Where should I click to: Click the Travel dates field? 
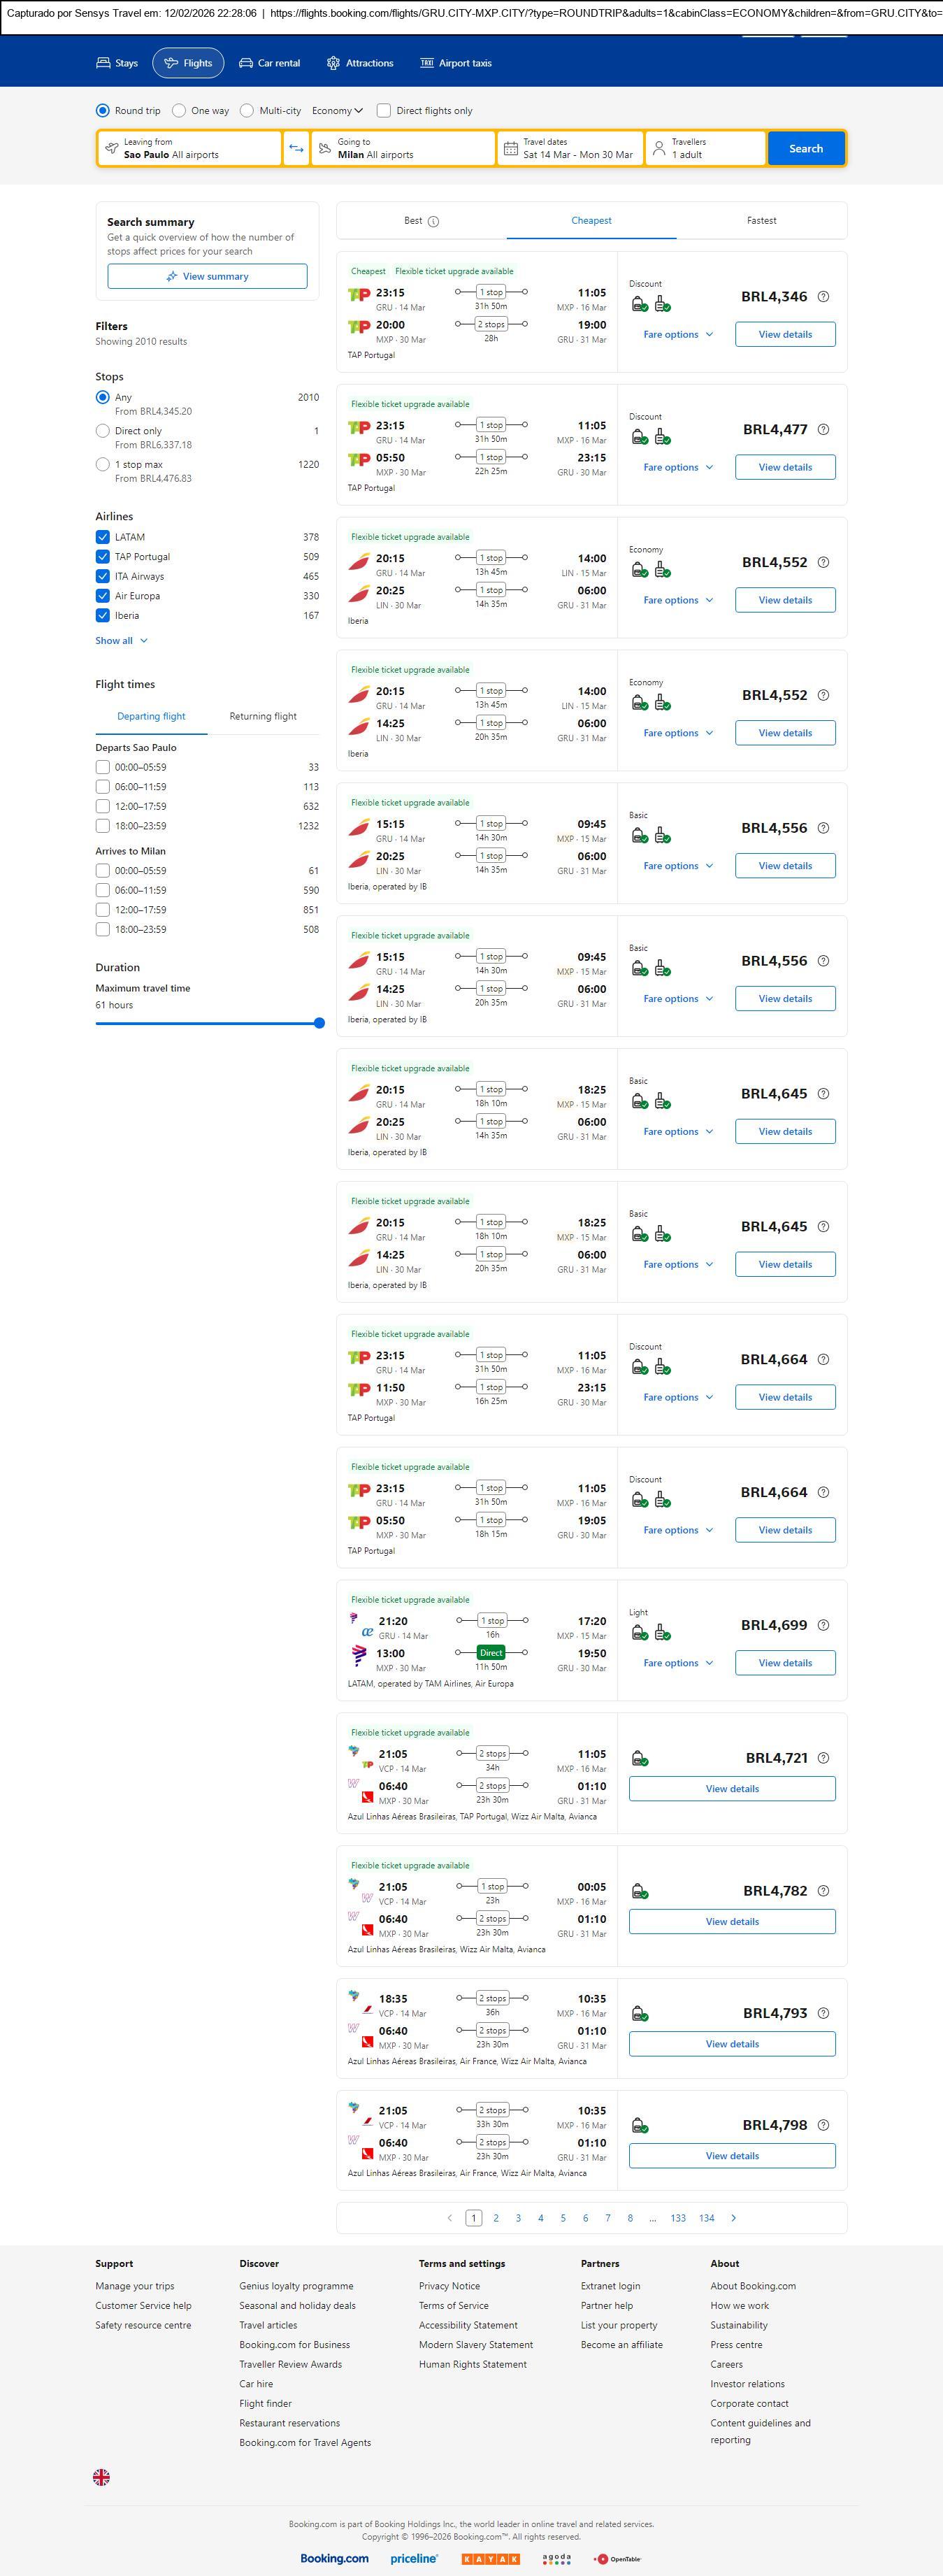coord(570,148)
